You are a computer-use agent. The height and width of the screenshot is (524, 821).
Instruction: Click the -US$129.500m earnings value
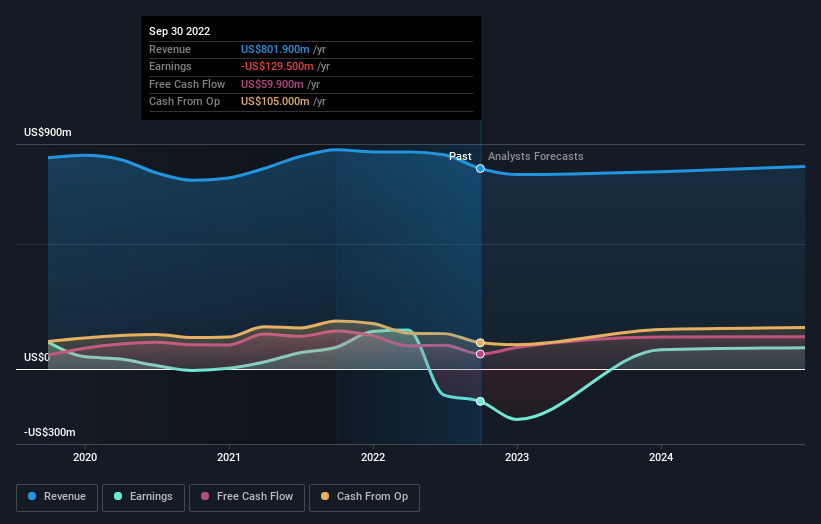[x=277, y=66]
